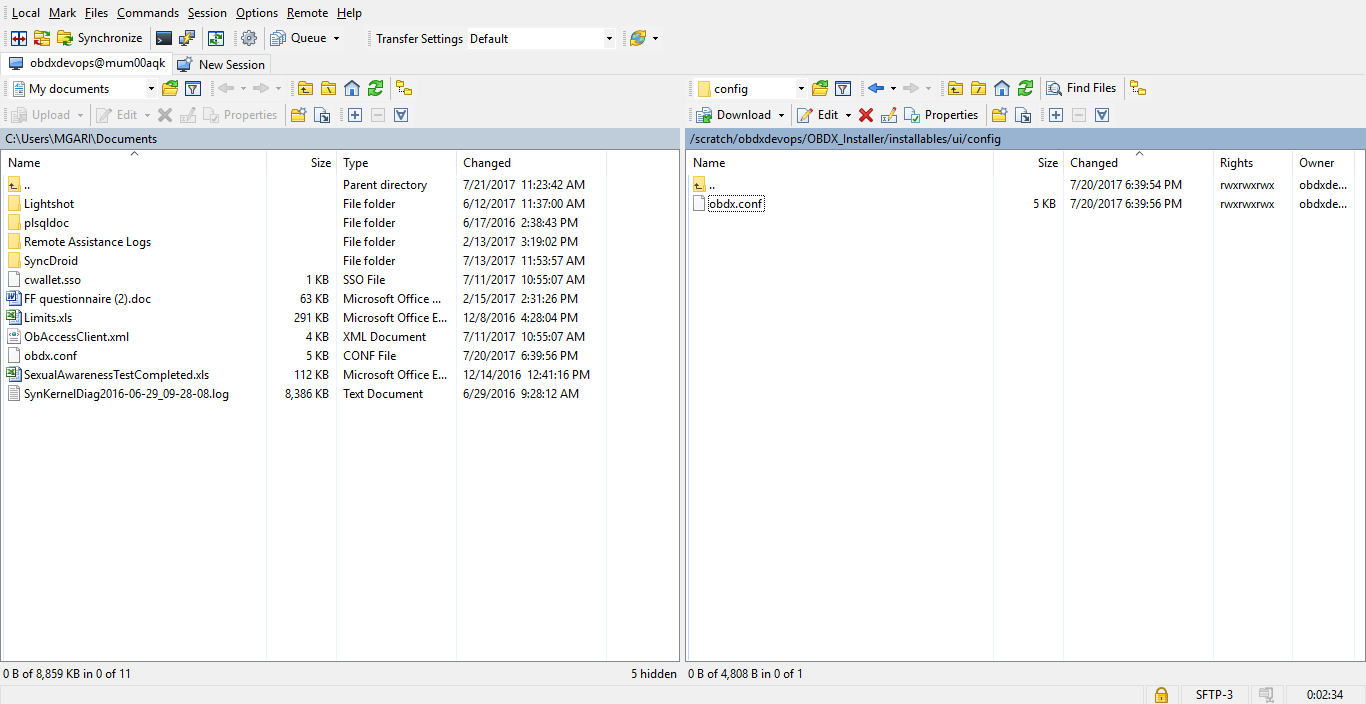This screenshot has width=1366, height=704.
Task: Click the Properties button on remote panel
Action: 941,114
